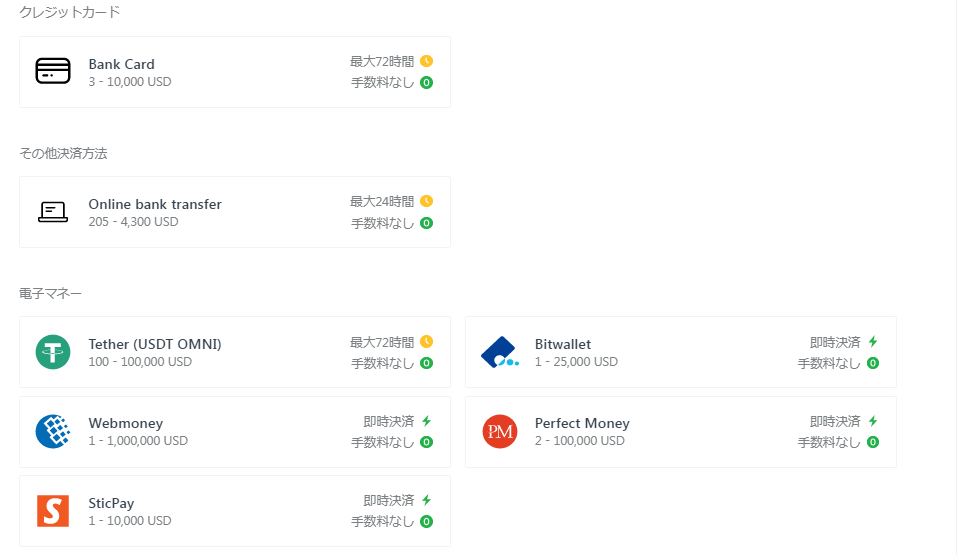This screenshot has width=957, height=555.
Task: Click the green Tether logo icon
Action: (x=53, y=352)
